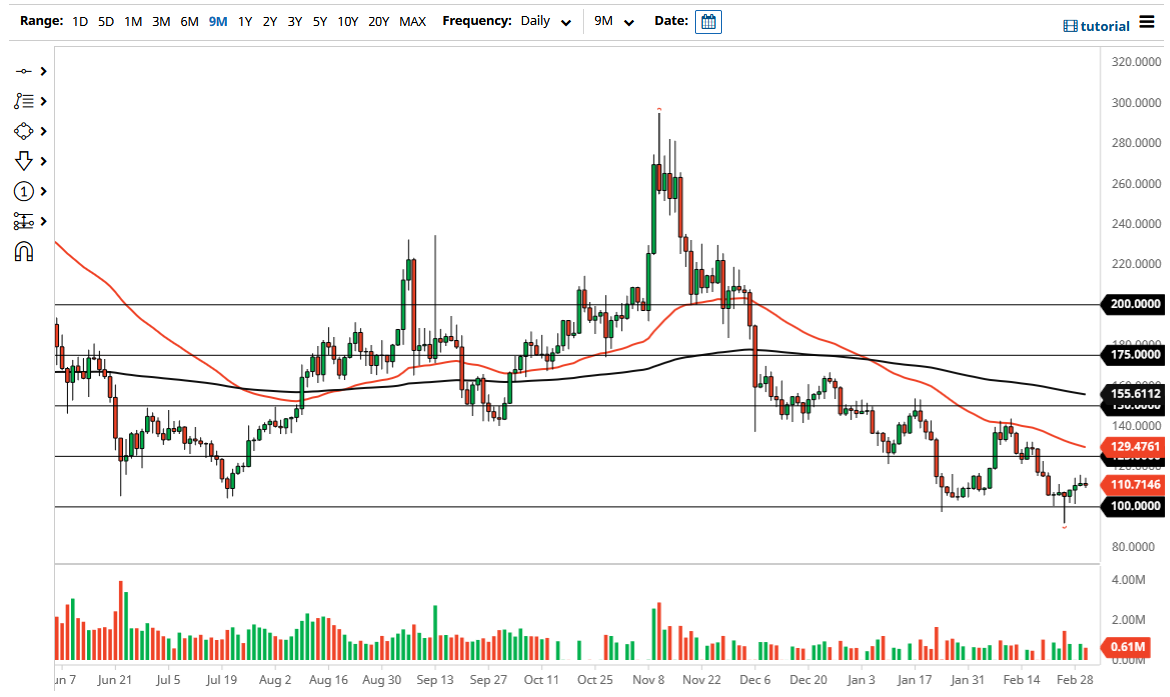Toggle the magnet snap tool
This screenshot has height=697, width=1170.
coord(25,251)
